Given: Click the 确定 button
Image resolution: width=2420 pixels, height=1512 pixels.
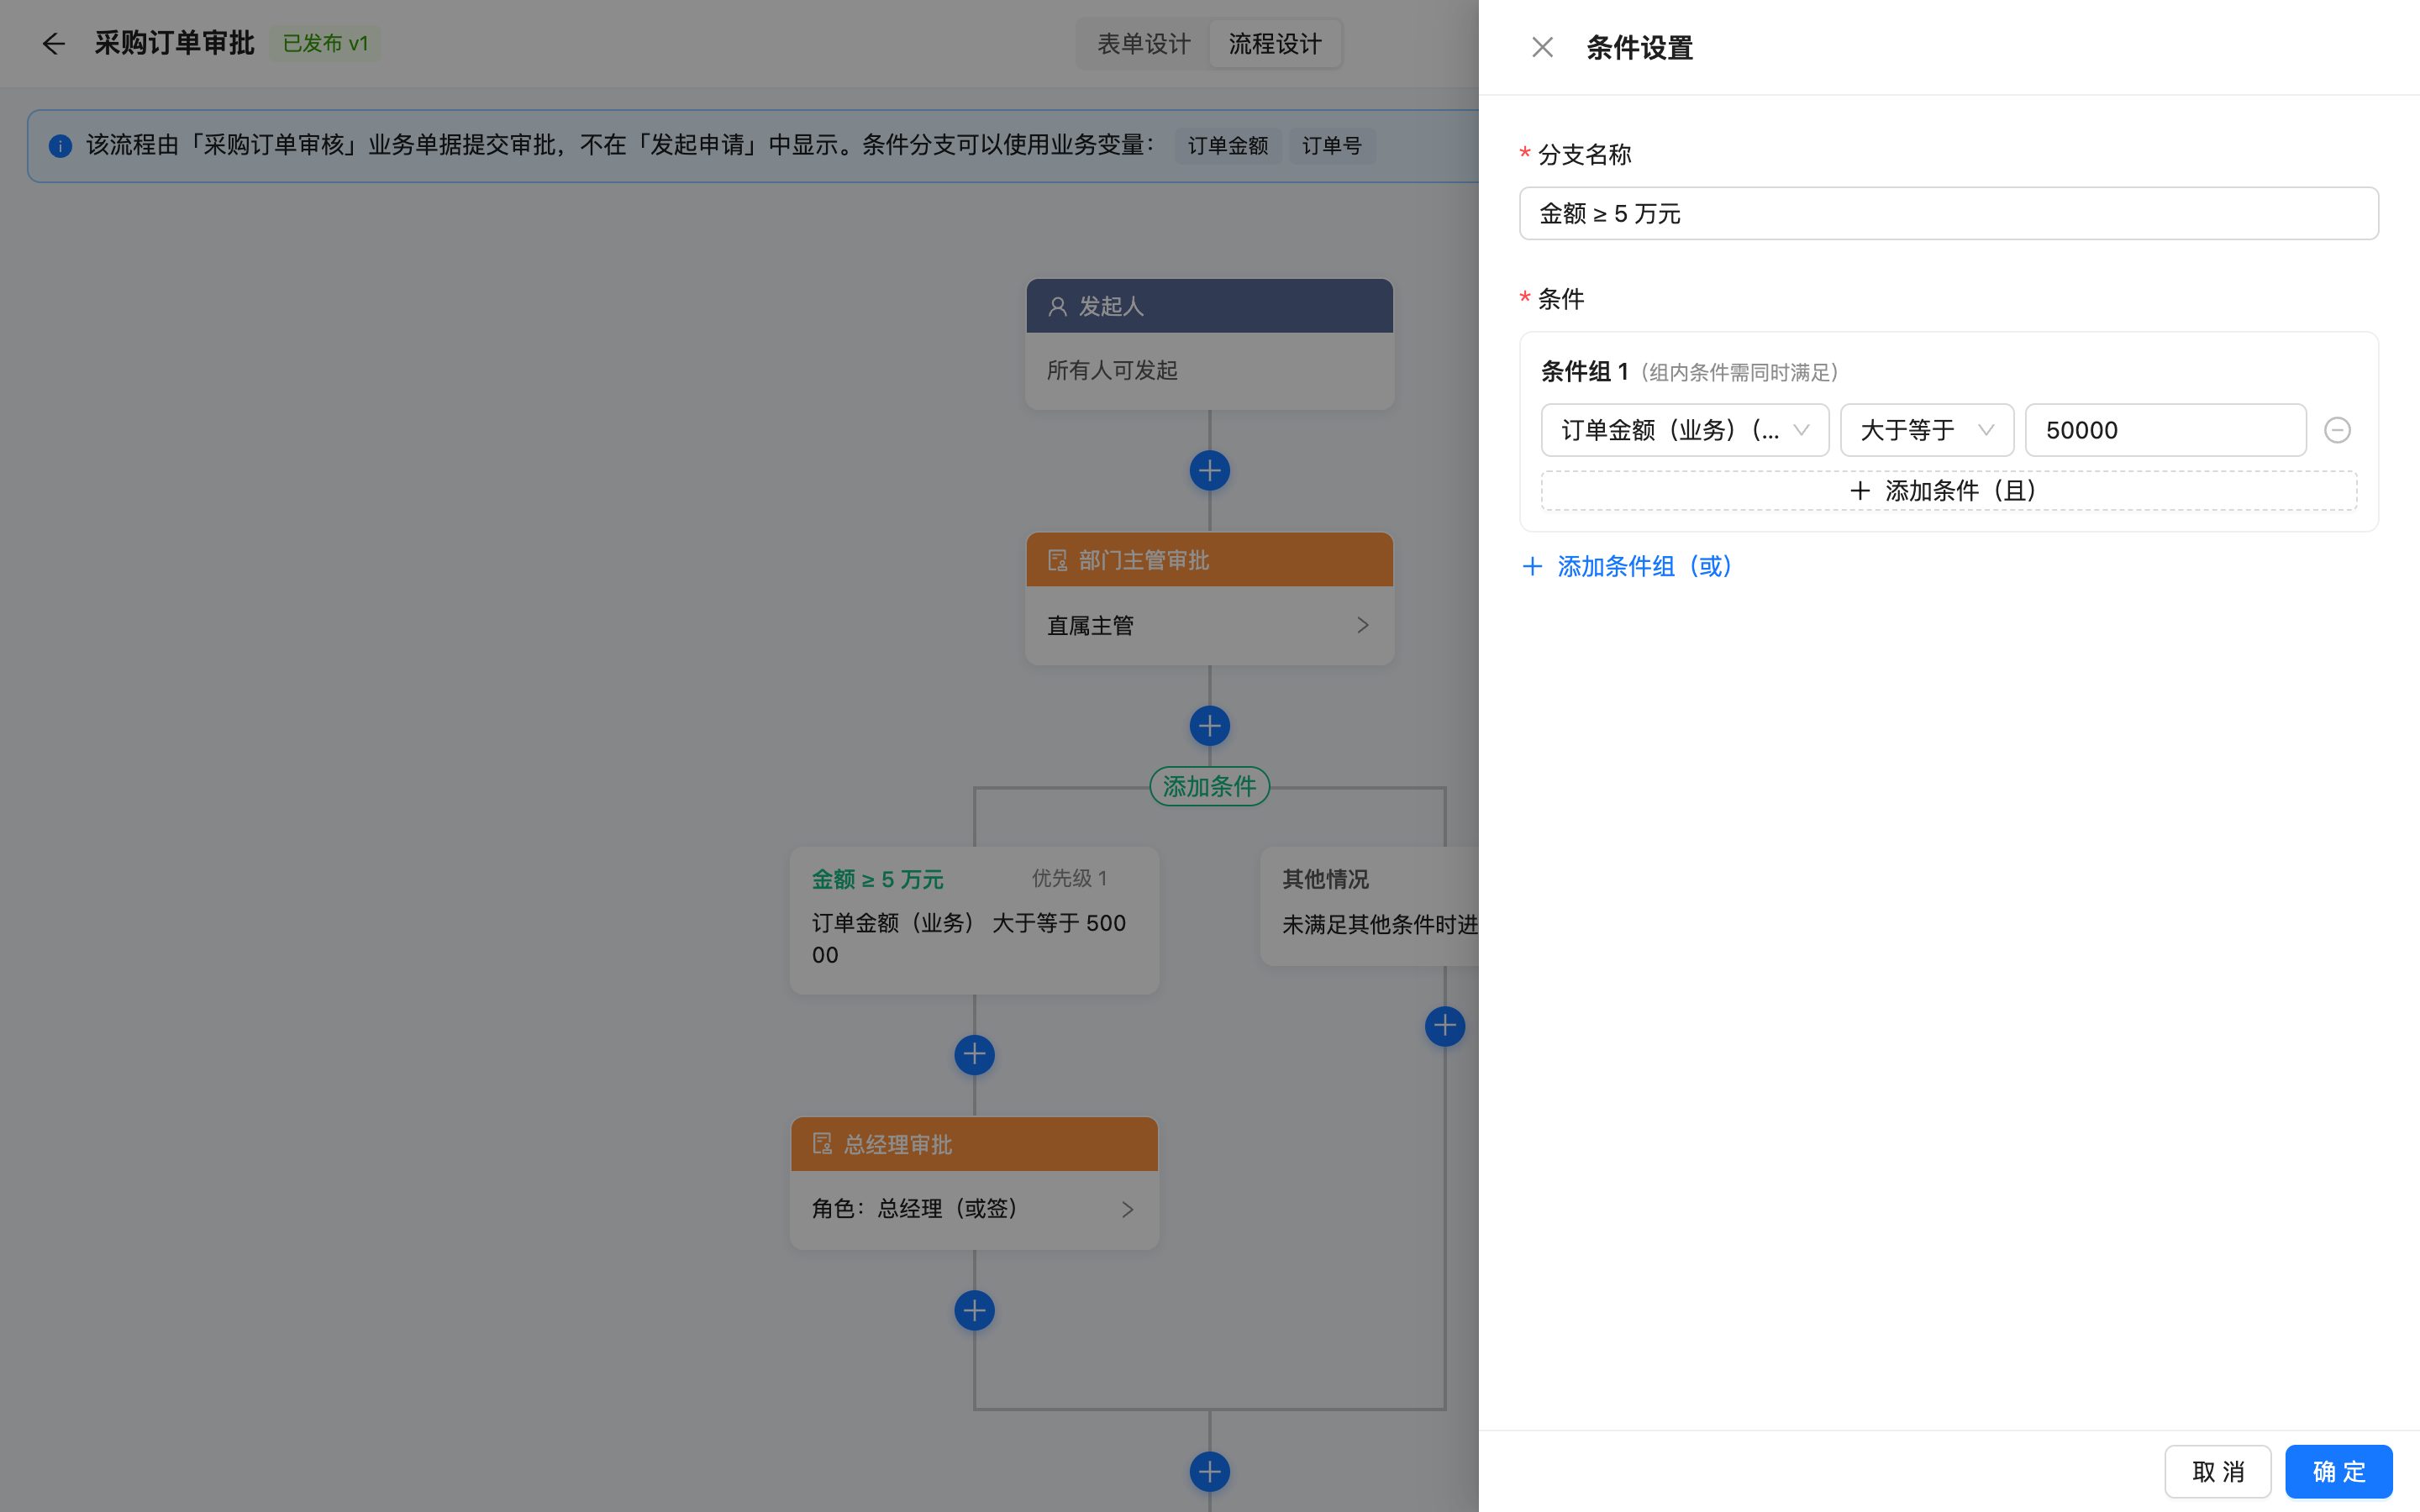Looking at the screenshot, I should coord(2338,1471).
